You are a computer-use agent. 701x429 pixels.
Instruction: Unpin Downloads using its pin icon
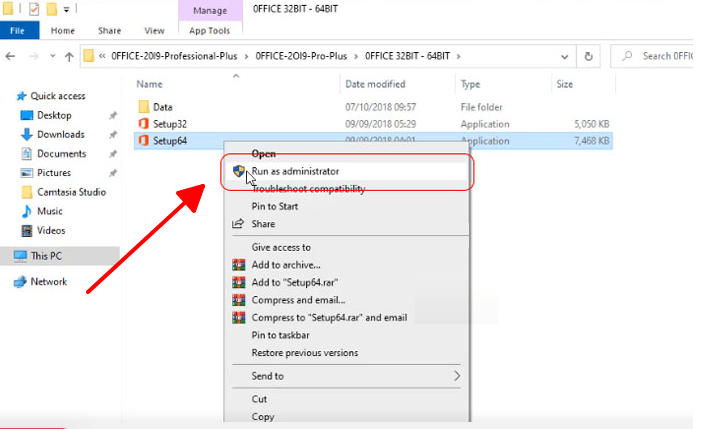click(x=113, y=135)
